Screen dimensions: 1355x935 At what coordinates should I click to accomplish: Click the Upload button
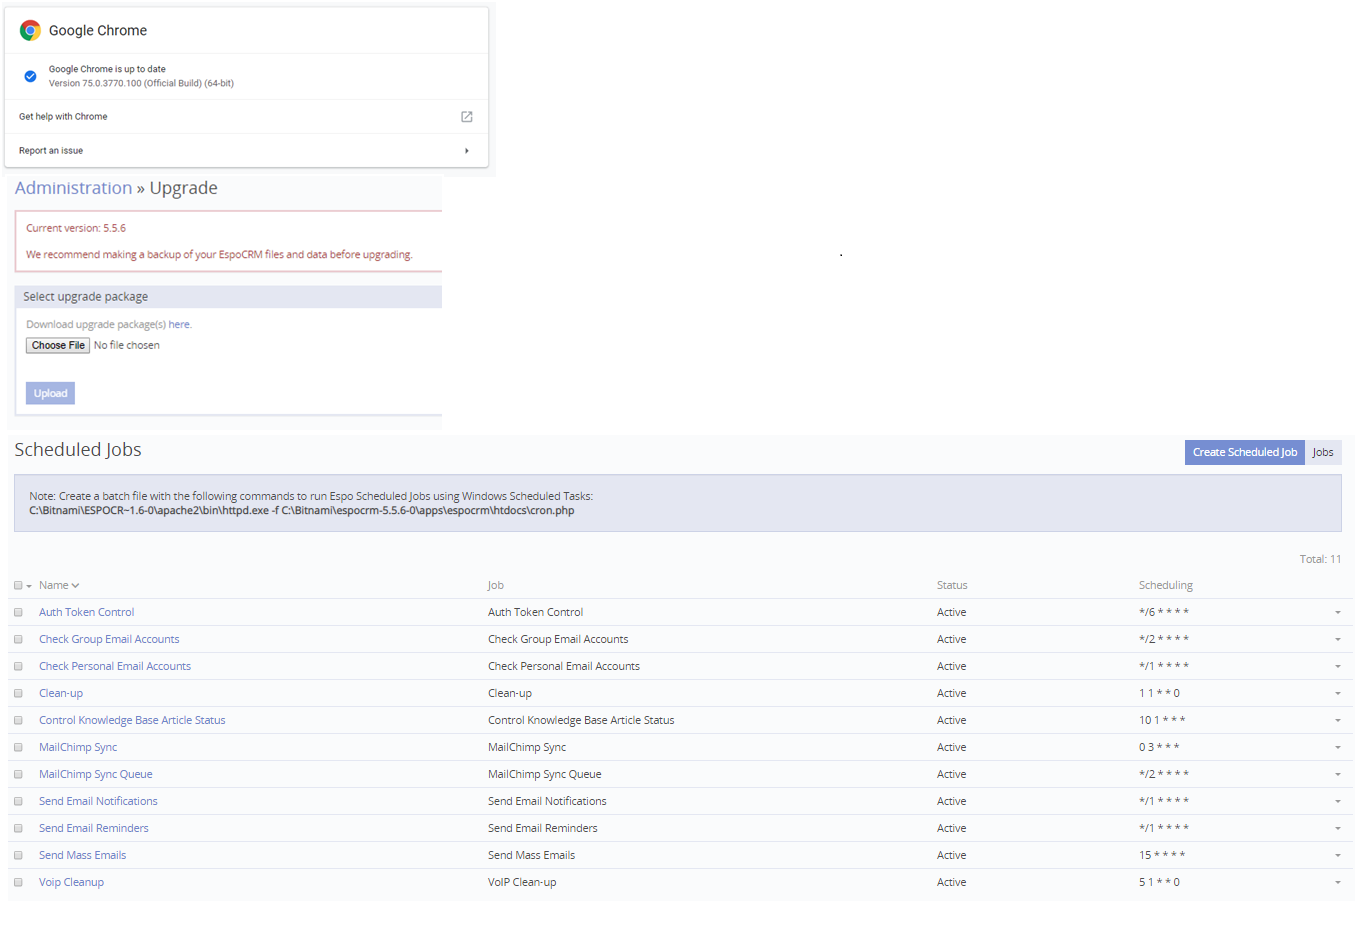(50, 393)
